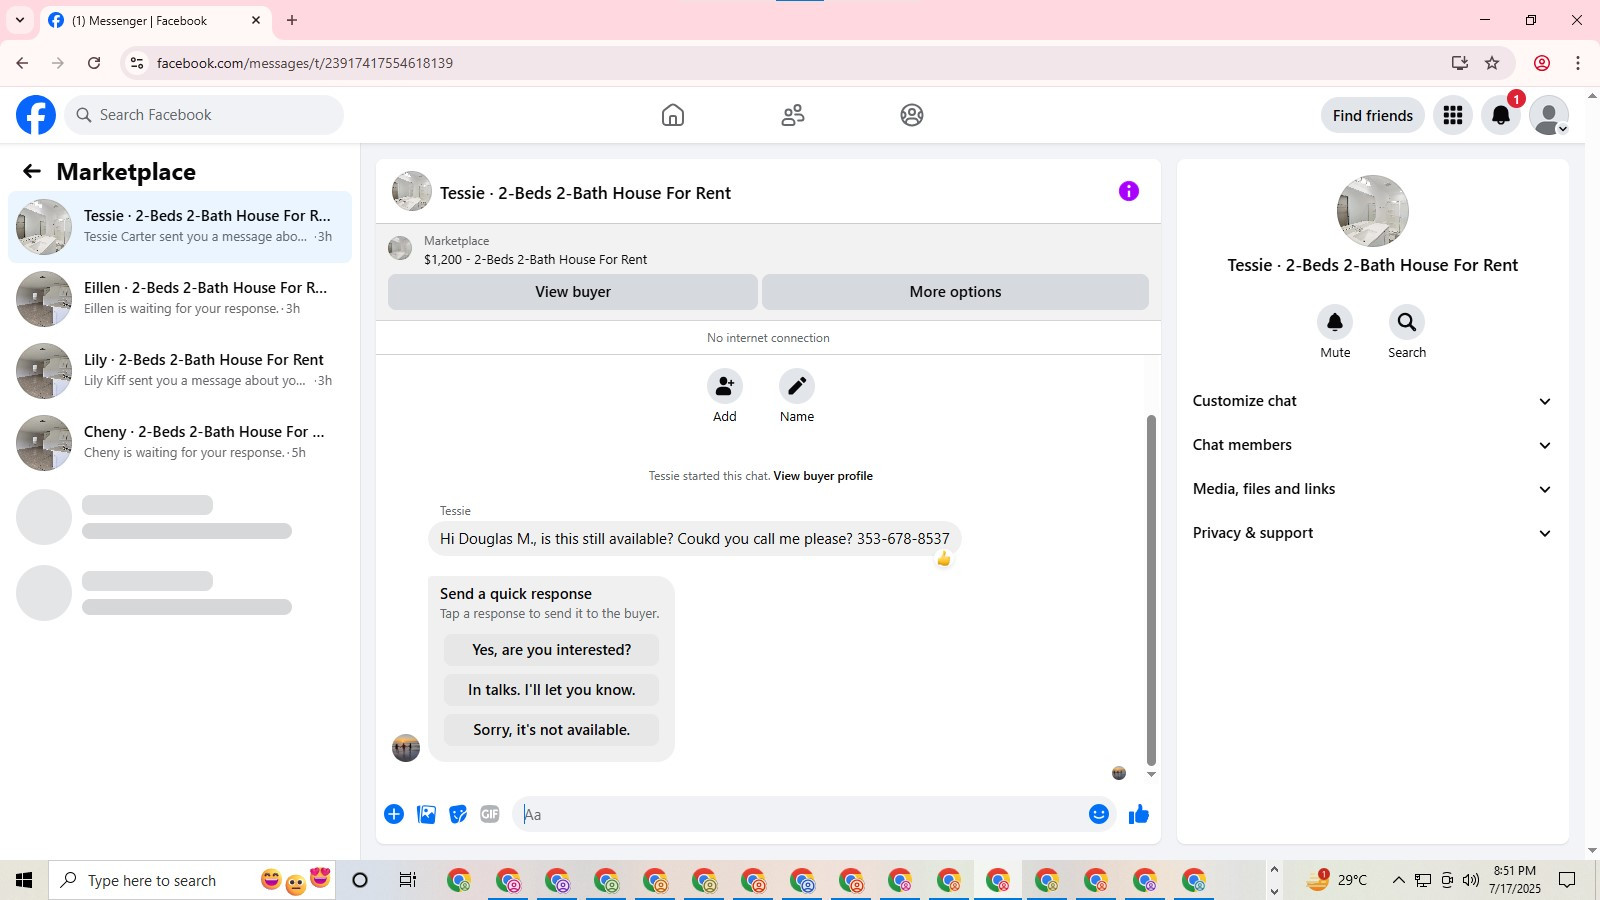This screenshot has width=1600, height=900.
Task: Attach a photo file in composer
Action: point(426,814)
